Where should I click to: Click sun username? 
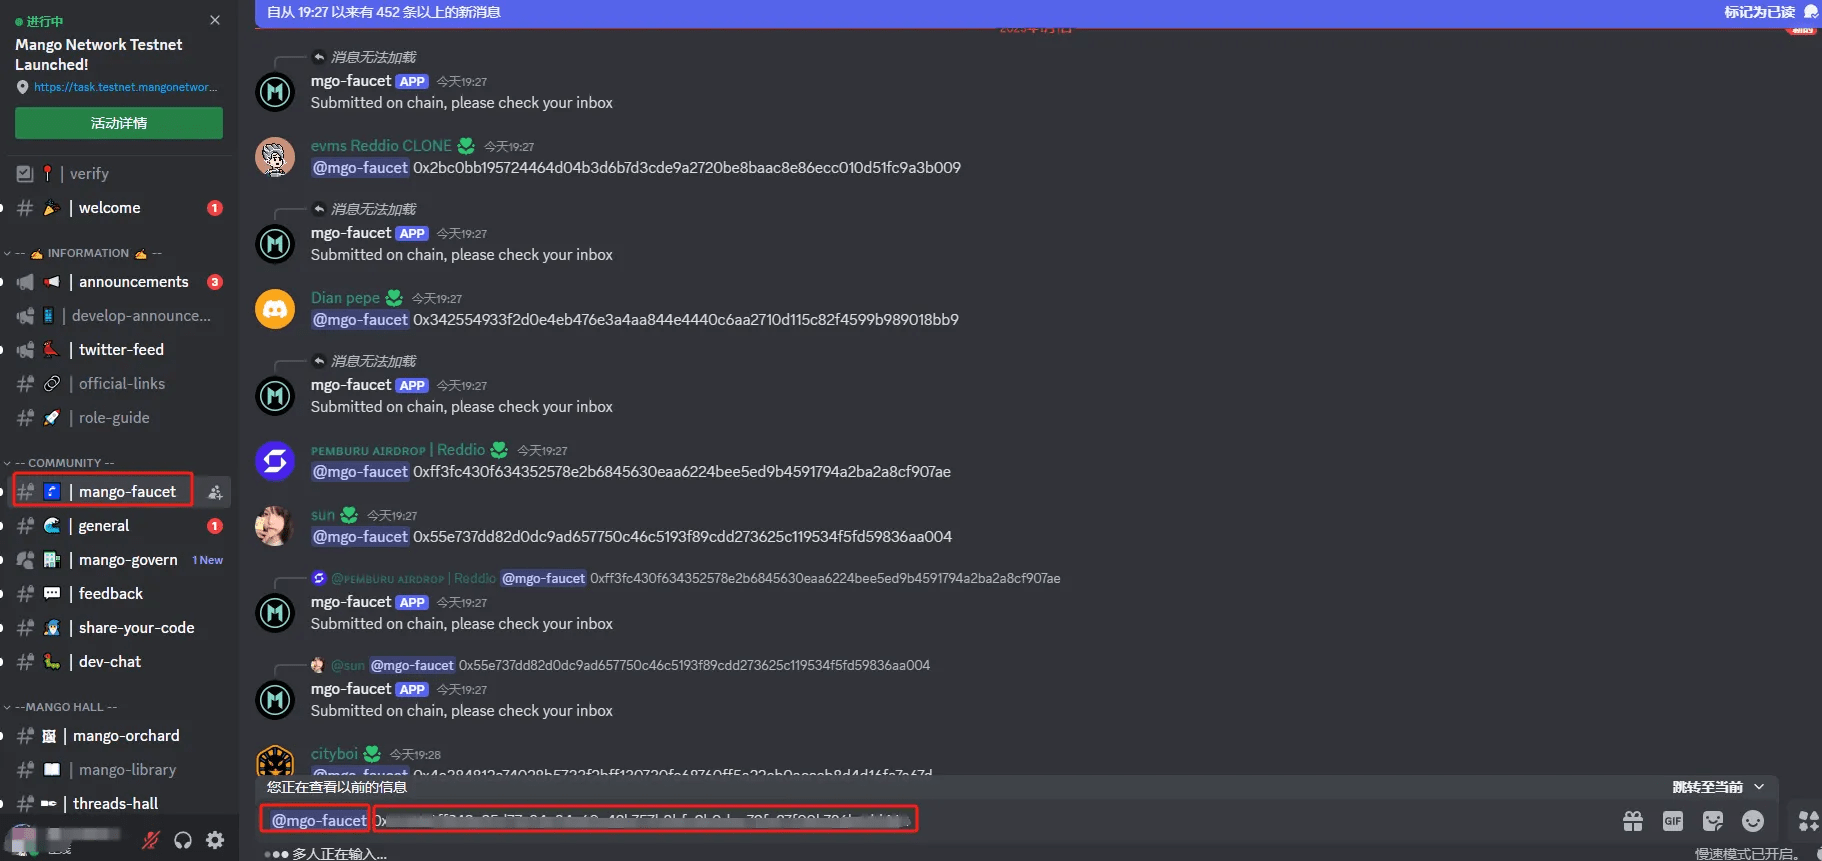323,515
